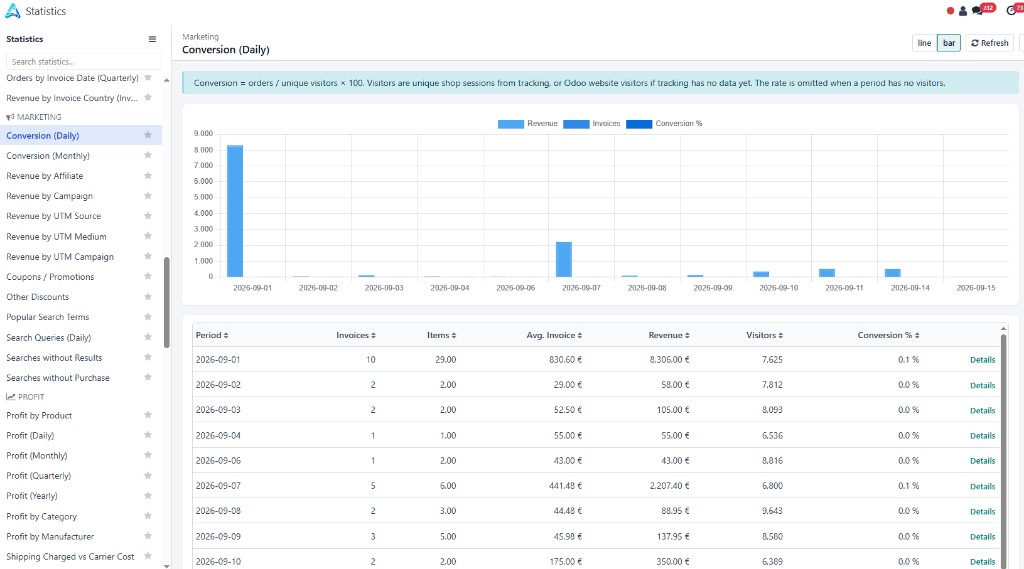Image resolution: width=1024 pixels, height=569 pixels.
Task: Refresh the statistics report
Action: (989, 43)
